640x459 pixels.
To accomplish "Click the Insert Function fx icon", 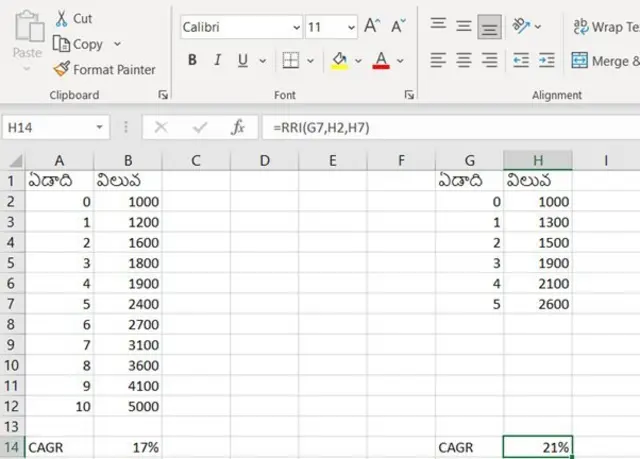I will click(238, 127).
